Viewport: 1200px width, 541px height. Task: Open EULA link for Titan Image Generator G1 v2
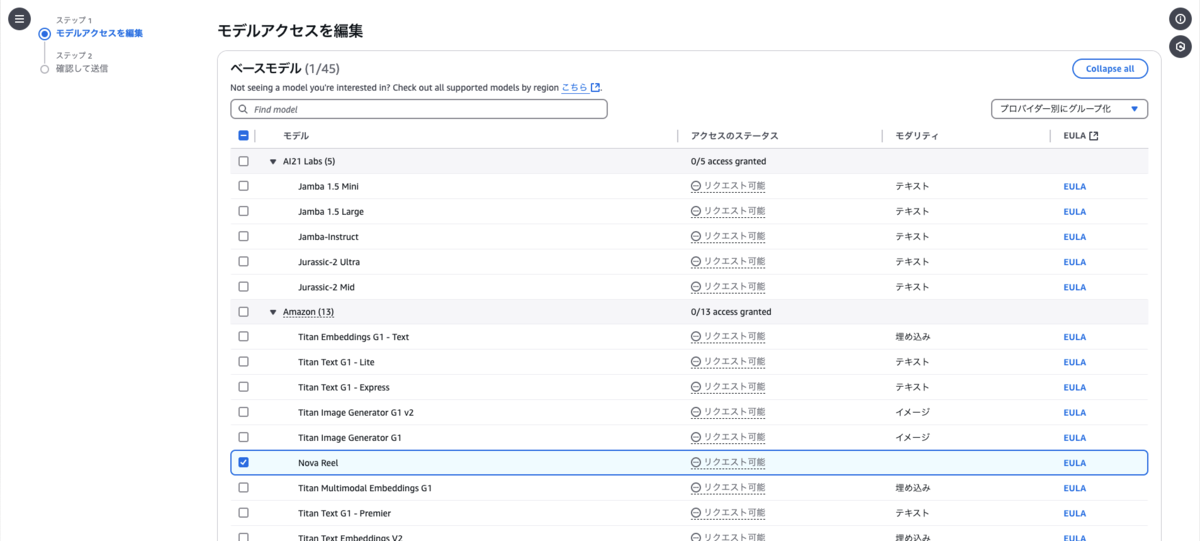click(x=1074, y=412)
